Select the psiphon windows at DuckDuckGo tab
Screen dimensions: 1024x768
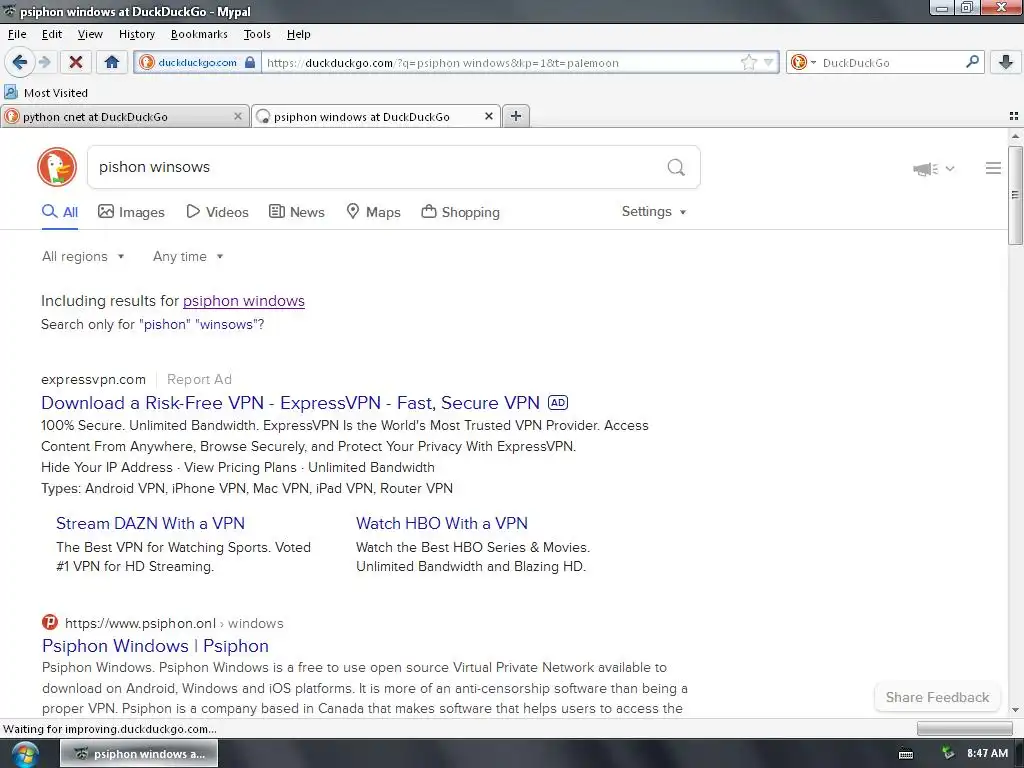pos(376,116)
